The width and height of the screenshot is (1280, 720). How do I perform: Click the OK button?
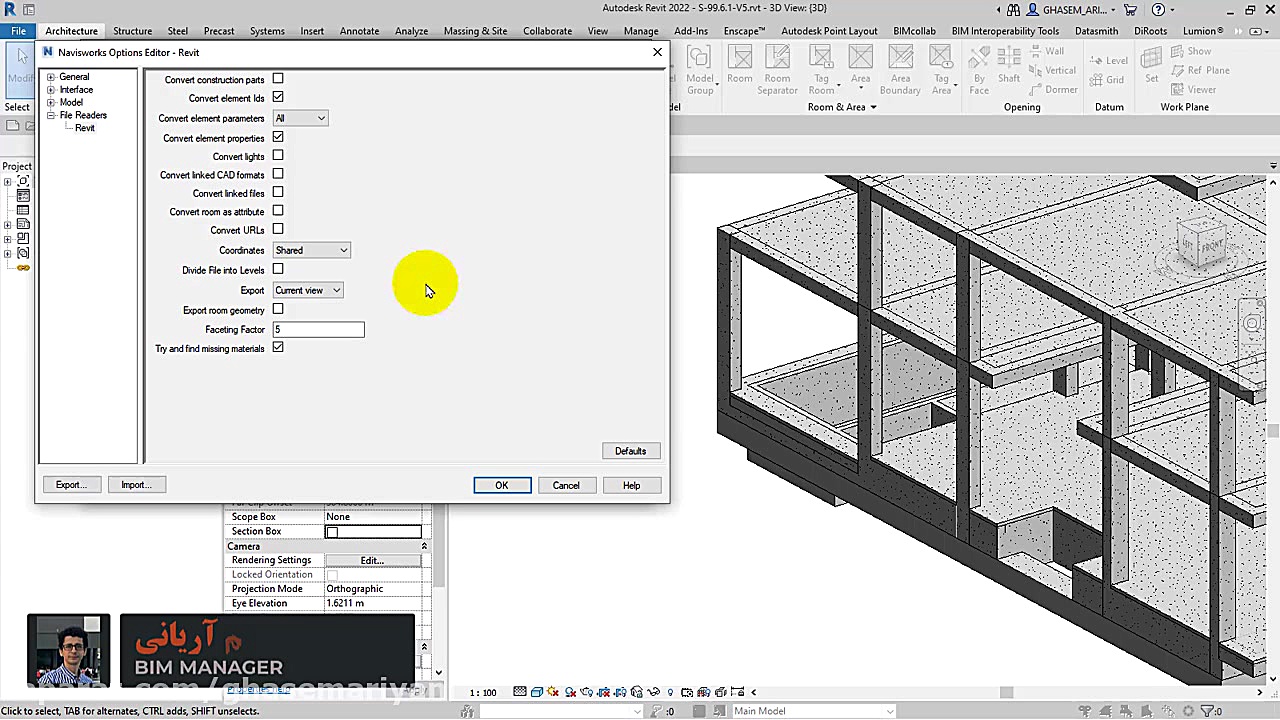point(501,485)
